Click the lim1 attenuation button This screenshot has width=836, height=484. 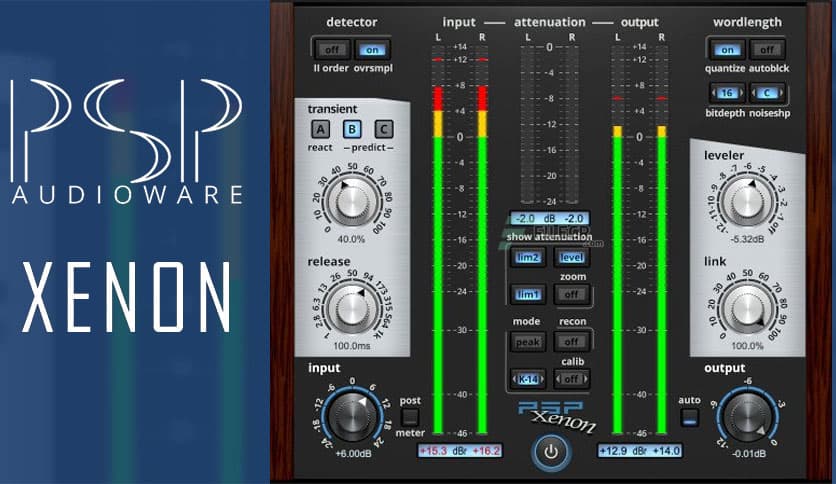click(x=528, y=294)
